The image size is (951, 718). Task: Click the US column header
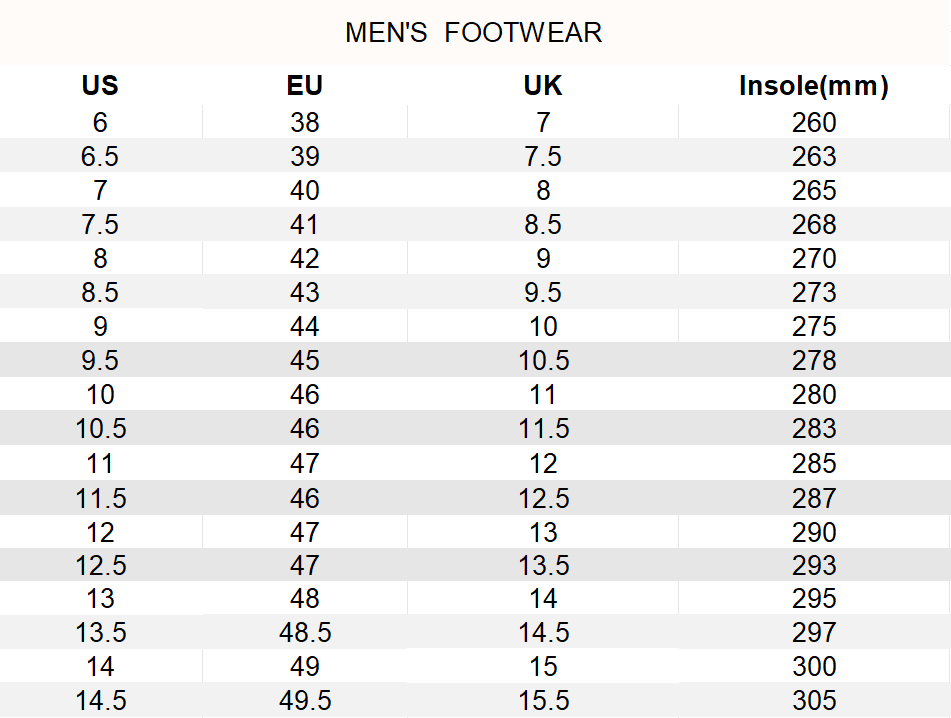pyautogui.click(x=100, y=86)
